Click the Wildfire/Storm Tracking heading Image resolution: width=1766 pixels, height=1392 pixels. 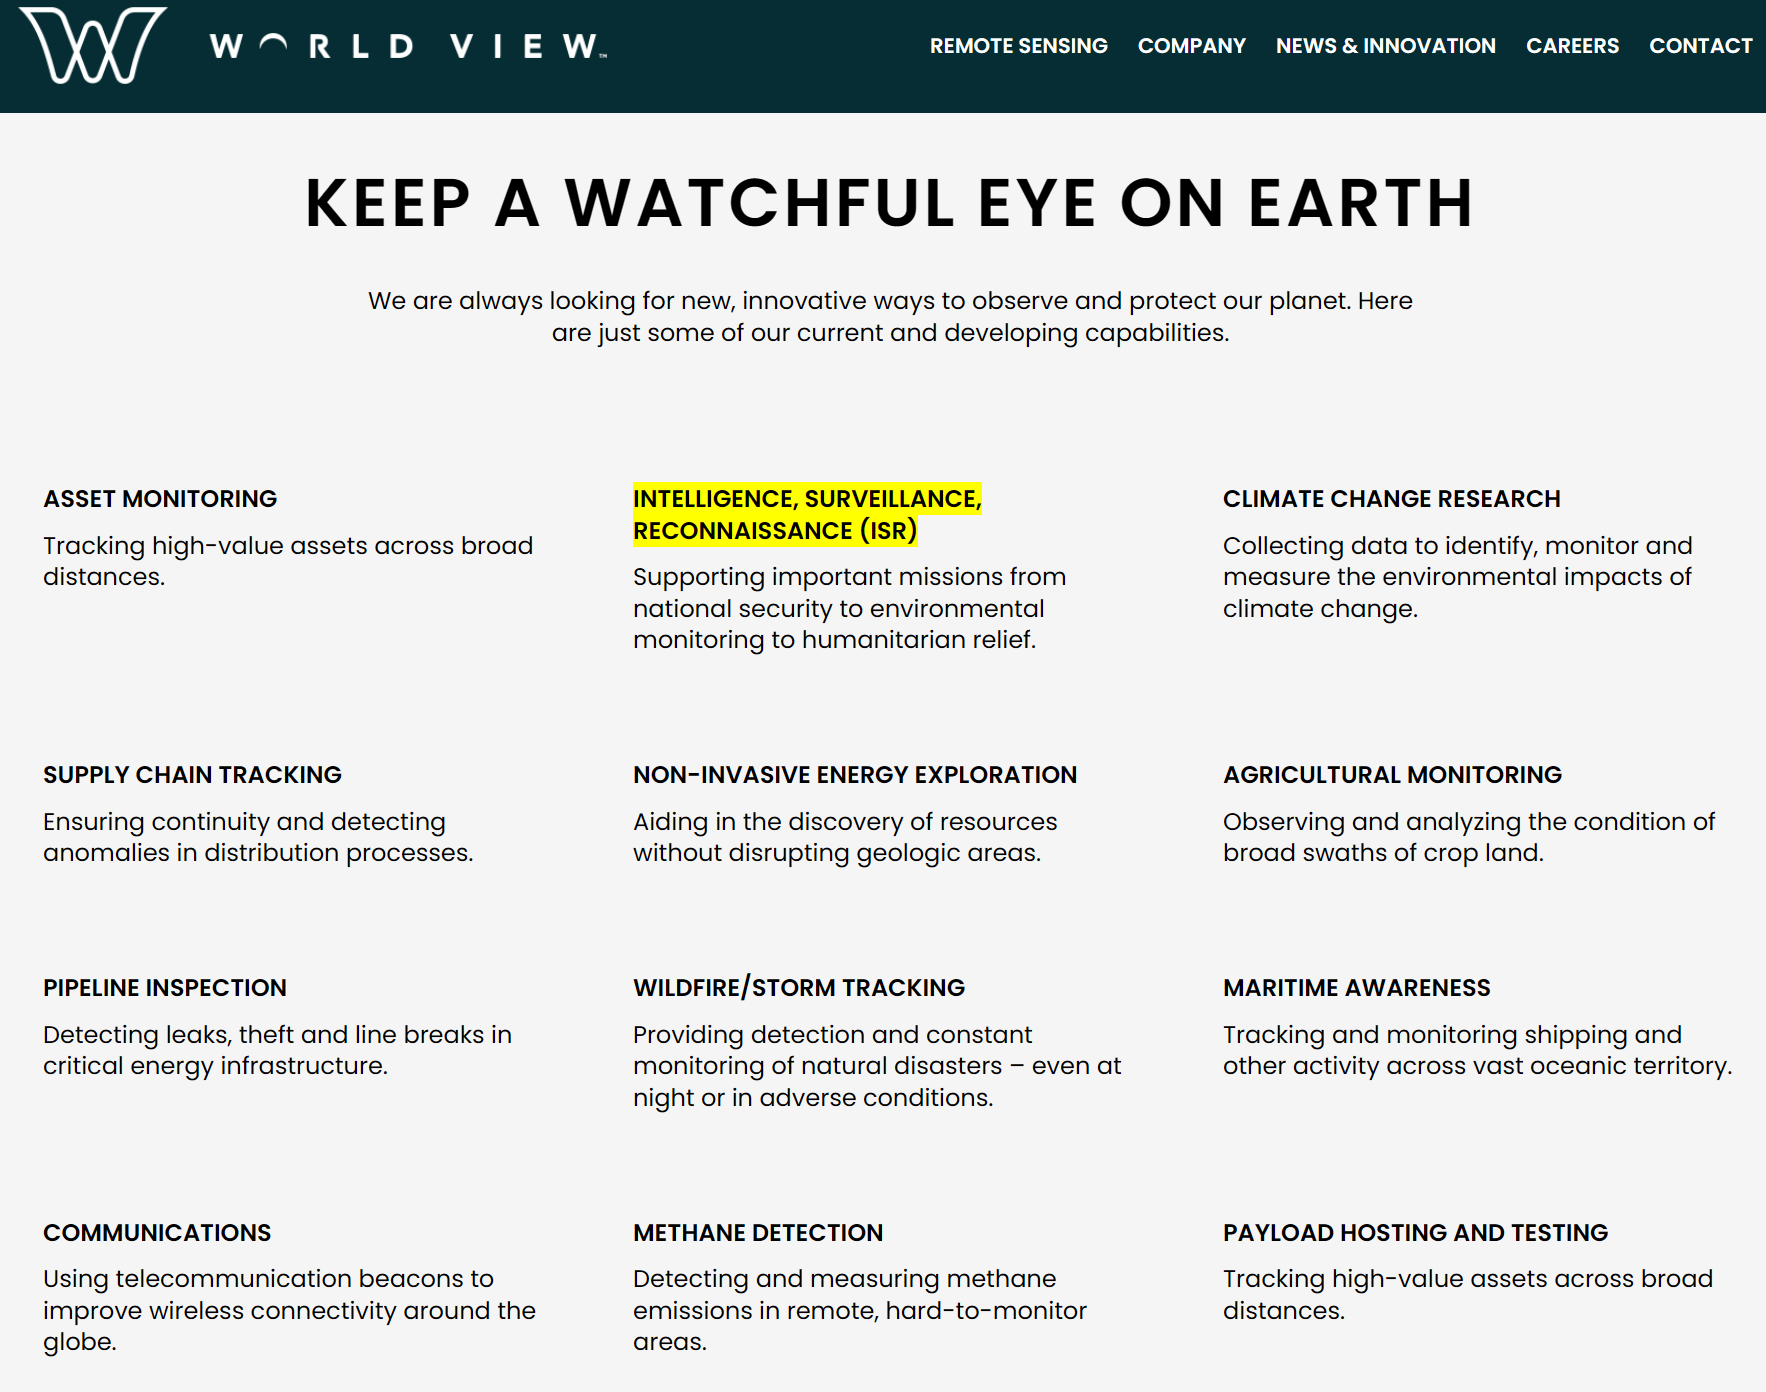tap(798, 988)
